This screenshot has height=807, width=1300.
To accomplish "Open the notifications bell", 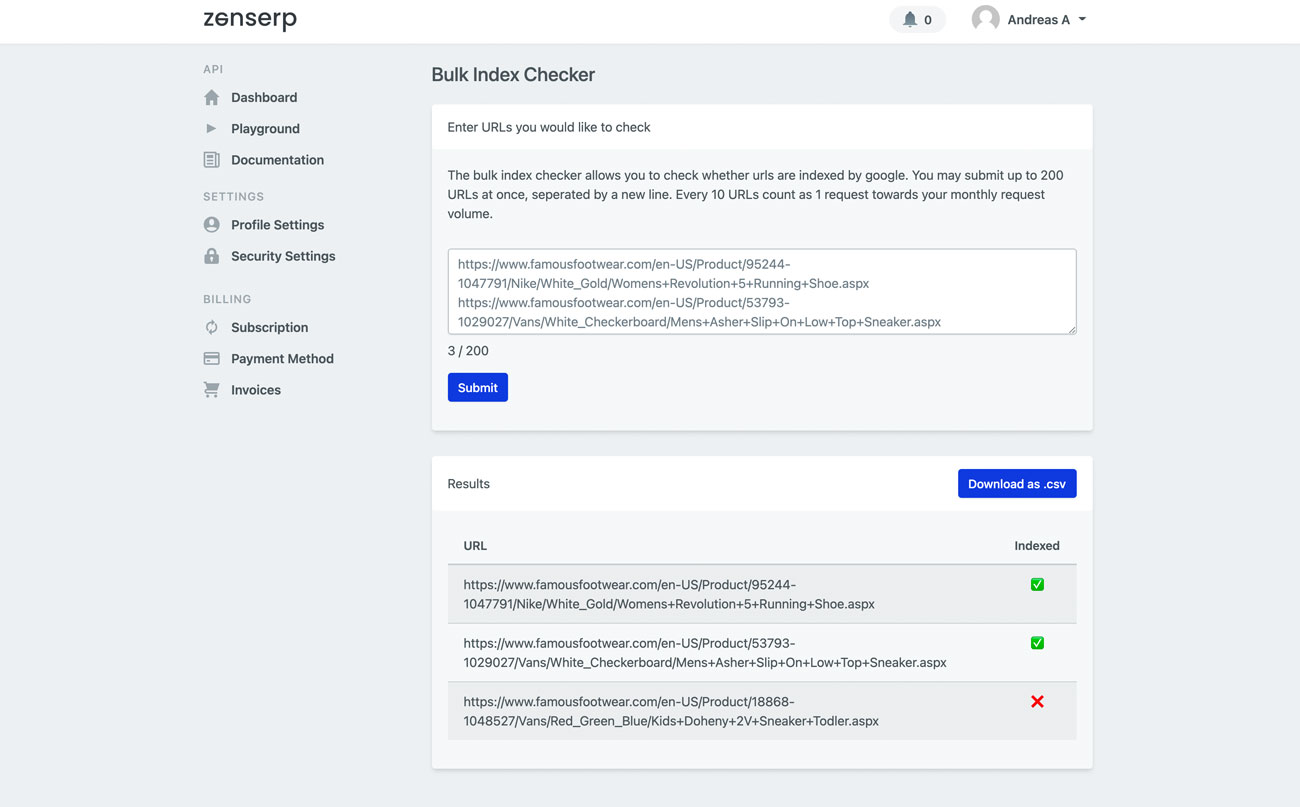I will pyautogui.click(x=910, y=19).
